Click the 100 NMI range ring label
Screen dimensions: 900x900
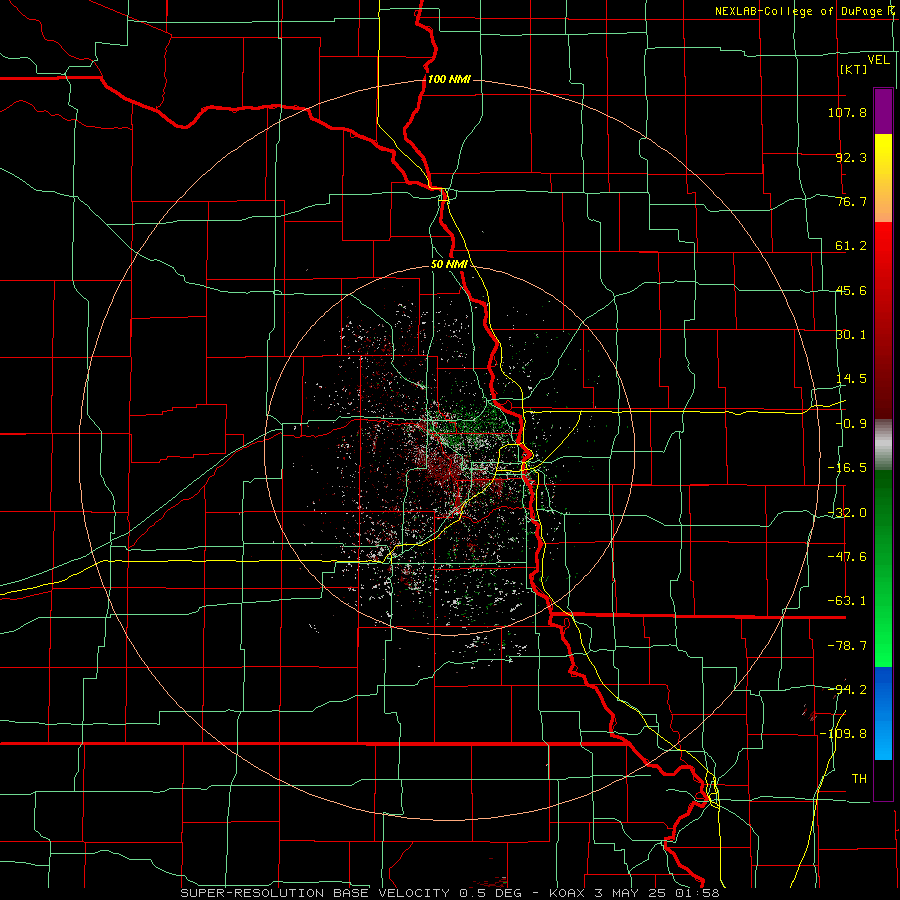tap(449, 79)
